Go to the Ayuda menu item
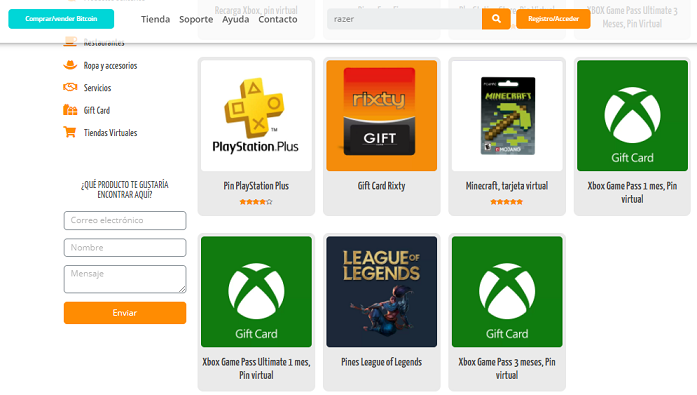697x395 pixels. coord(236,19)
